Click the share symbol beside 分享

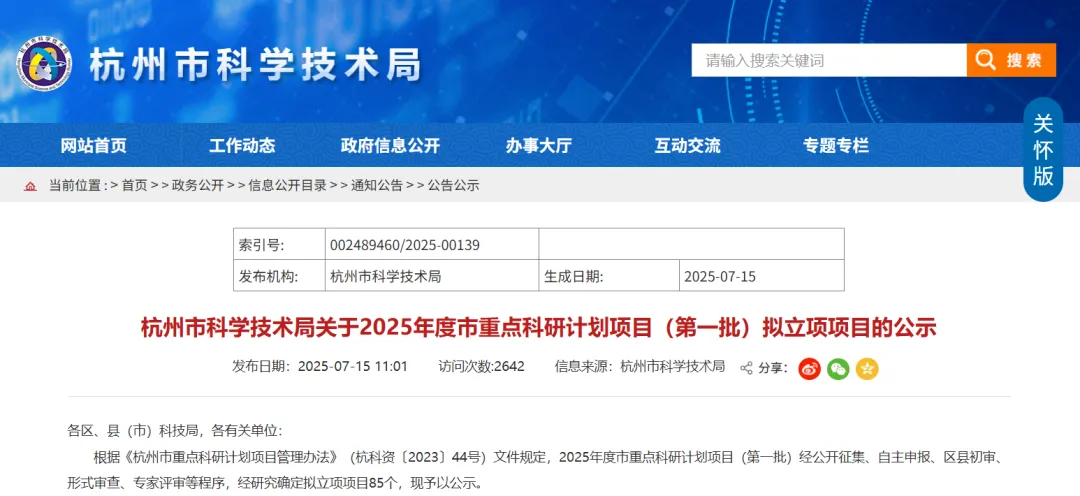pos(746,368)
